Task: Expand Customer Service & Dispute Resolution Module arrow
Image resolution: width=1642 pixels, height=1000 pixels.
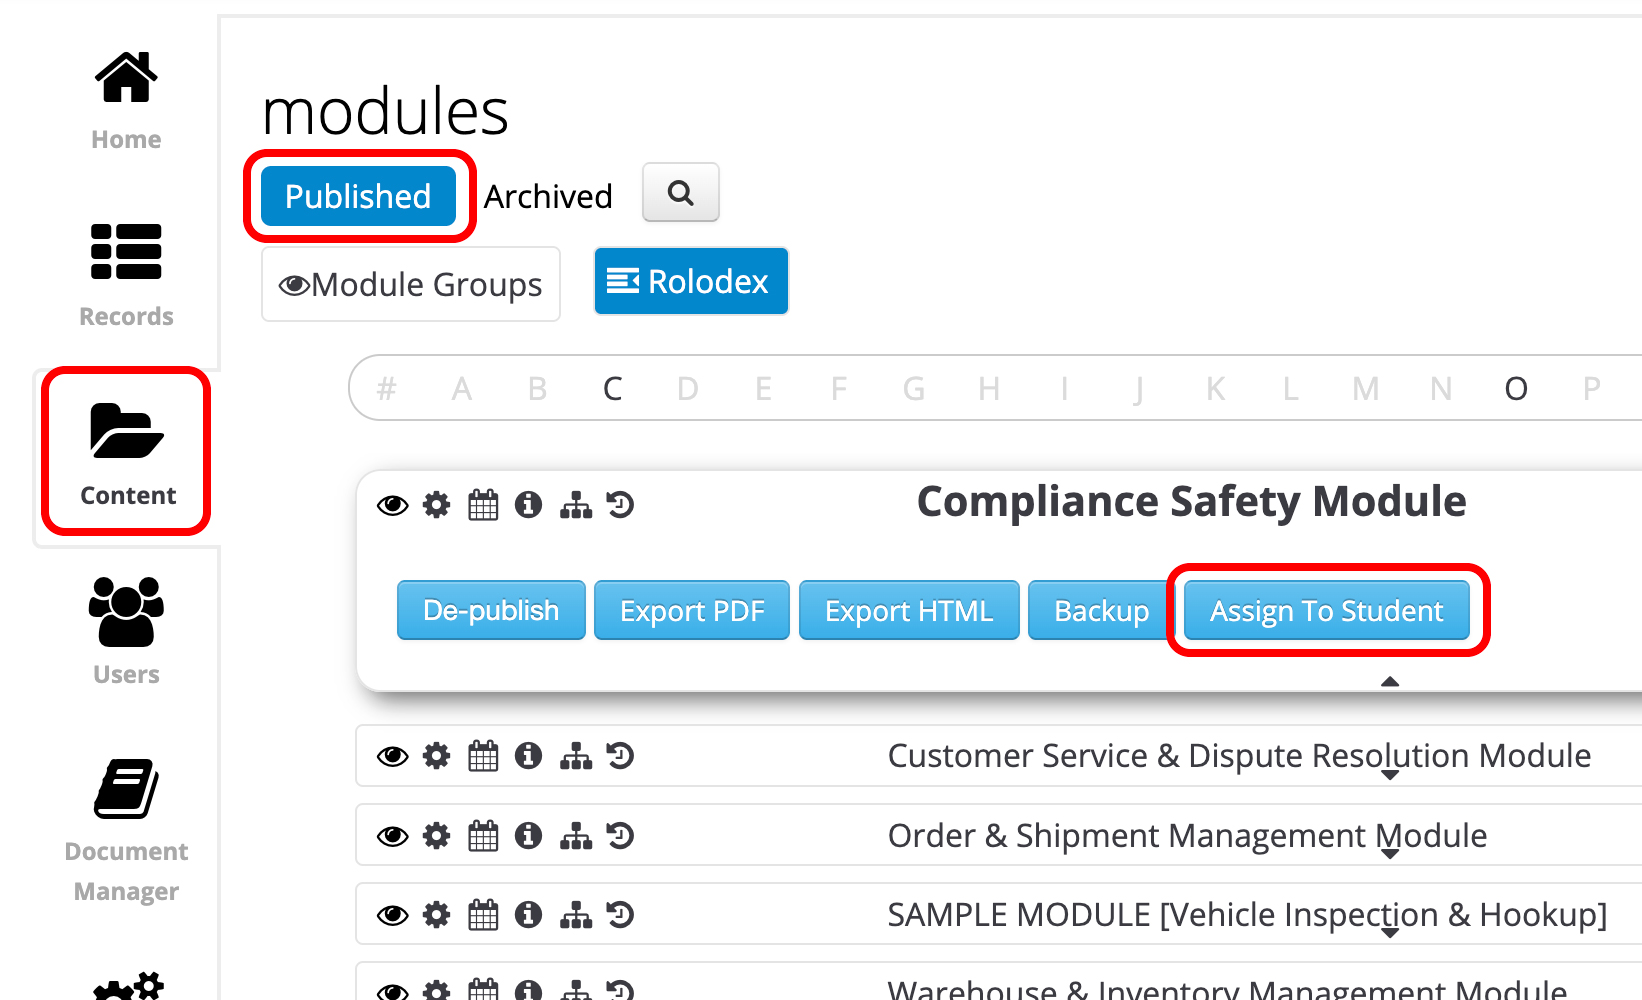Action: [x=1390, y=775]
